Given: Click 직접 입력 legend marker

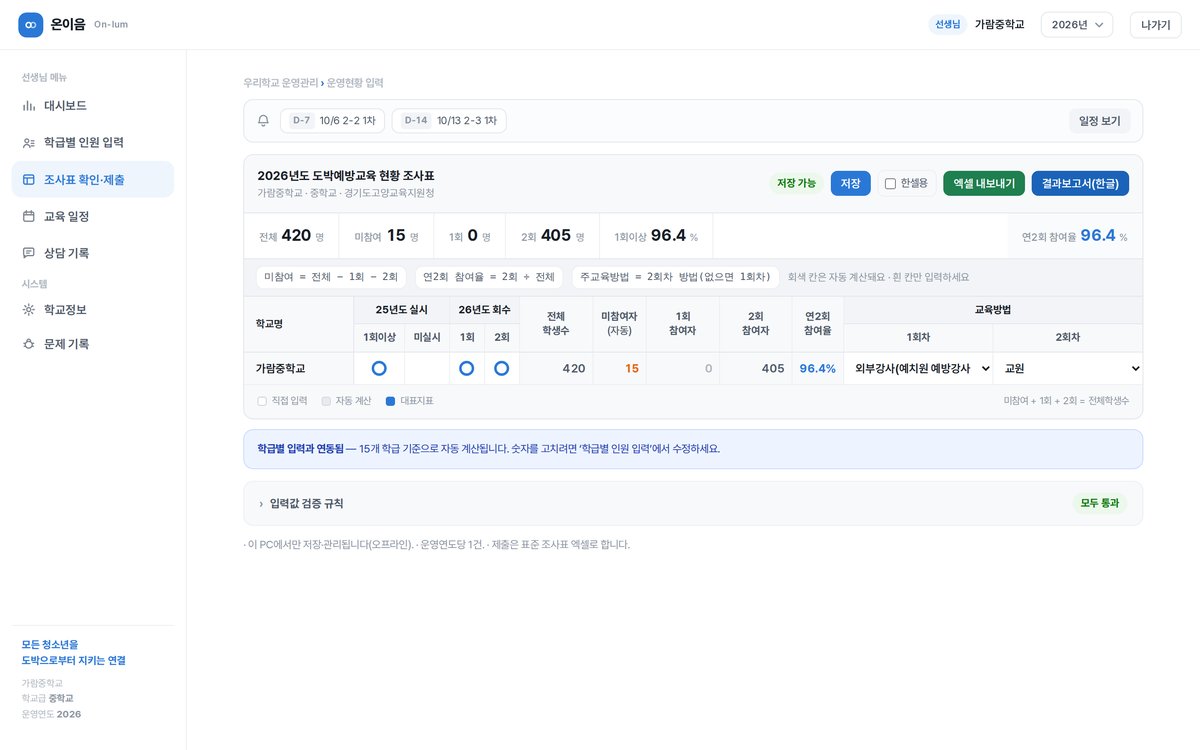Looking at the screenshot, I should tap(262, 401).
